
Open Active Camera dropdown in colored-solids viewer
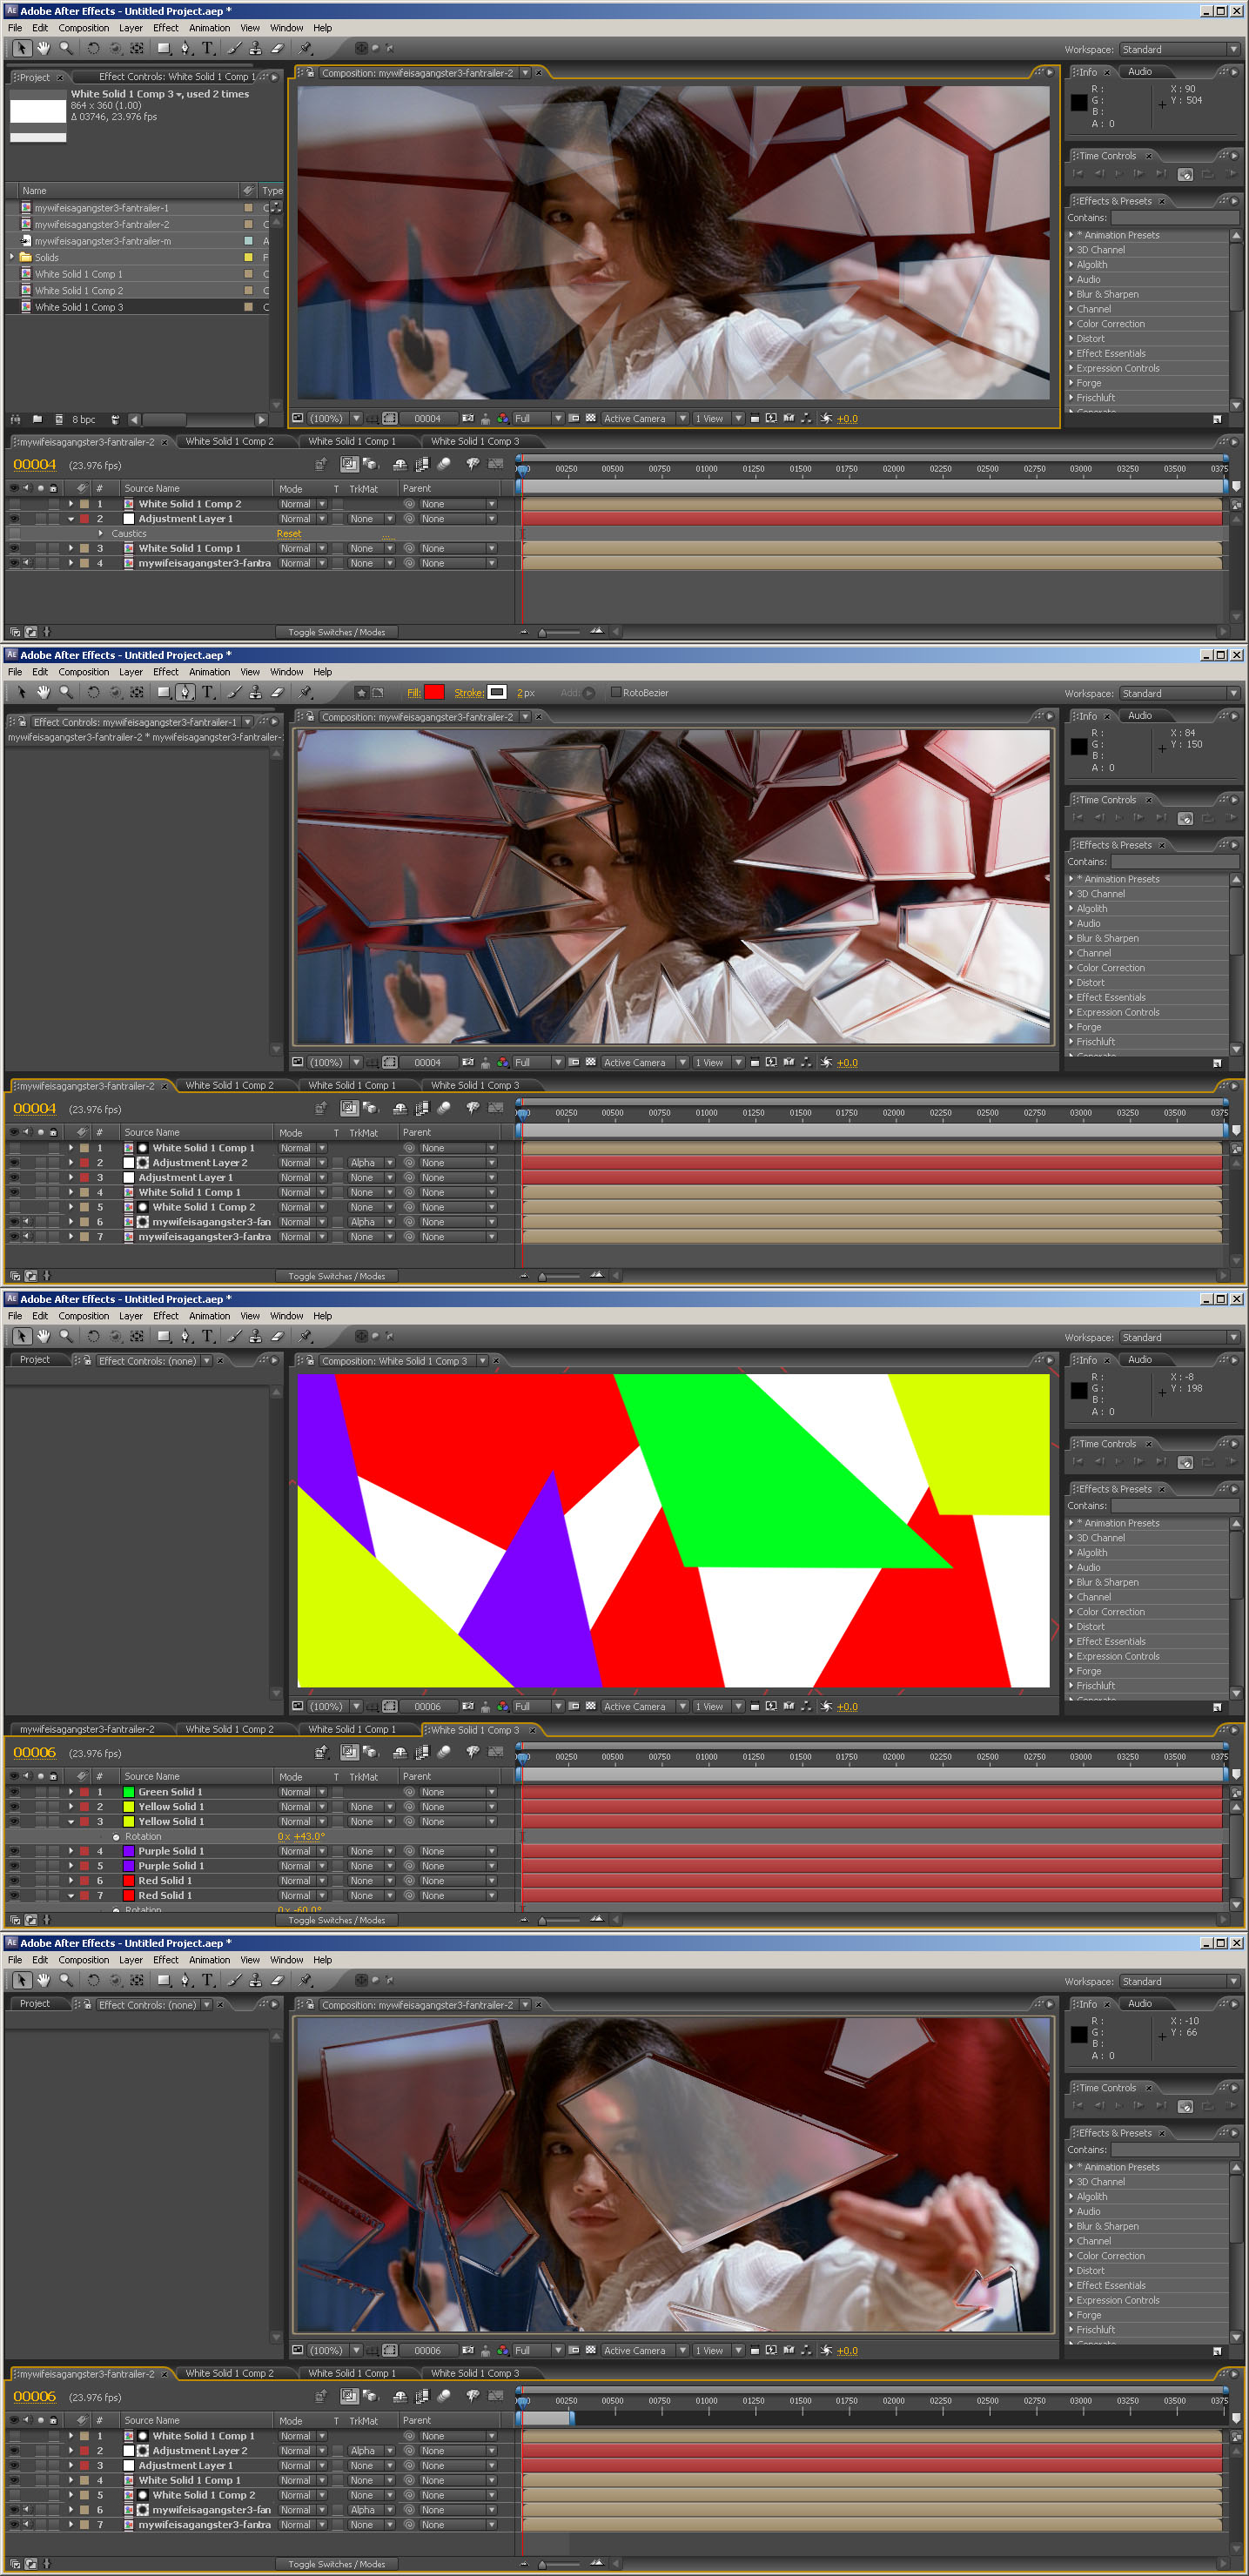(644, 1706)
